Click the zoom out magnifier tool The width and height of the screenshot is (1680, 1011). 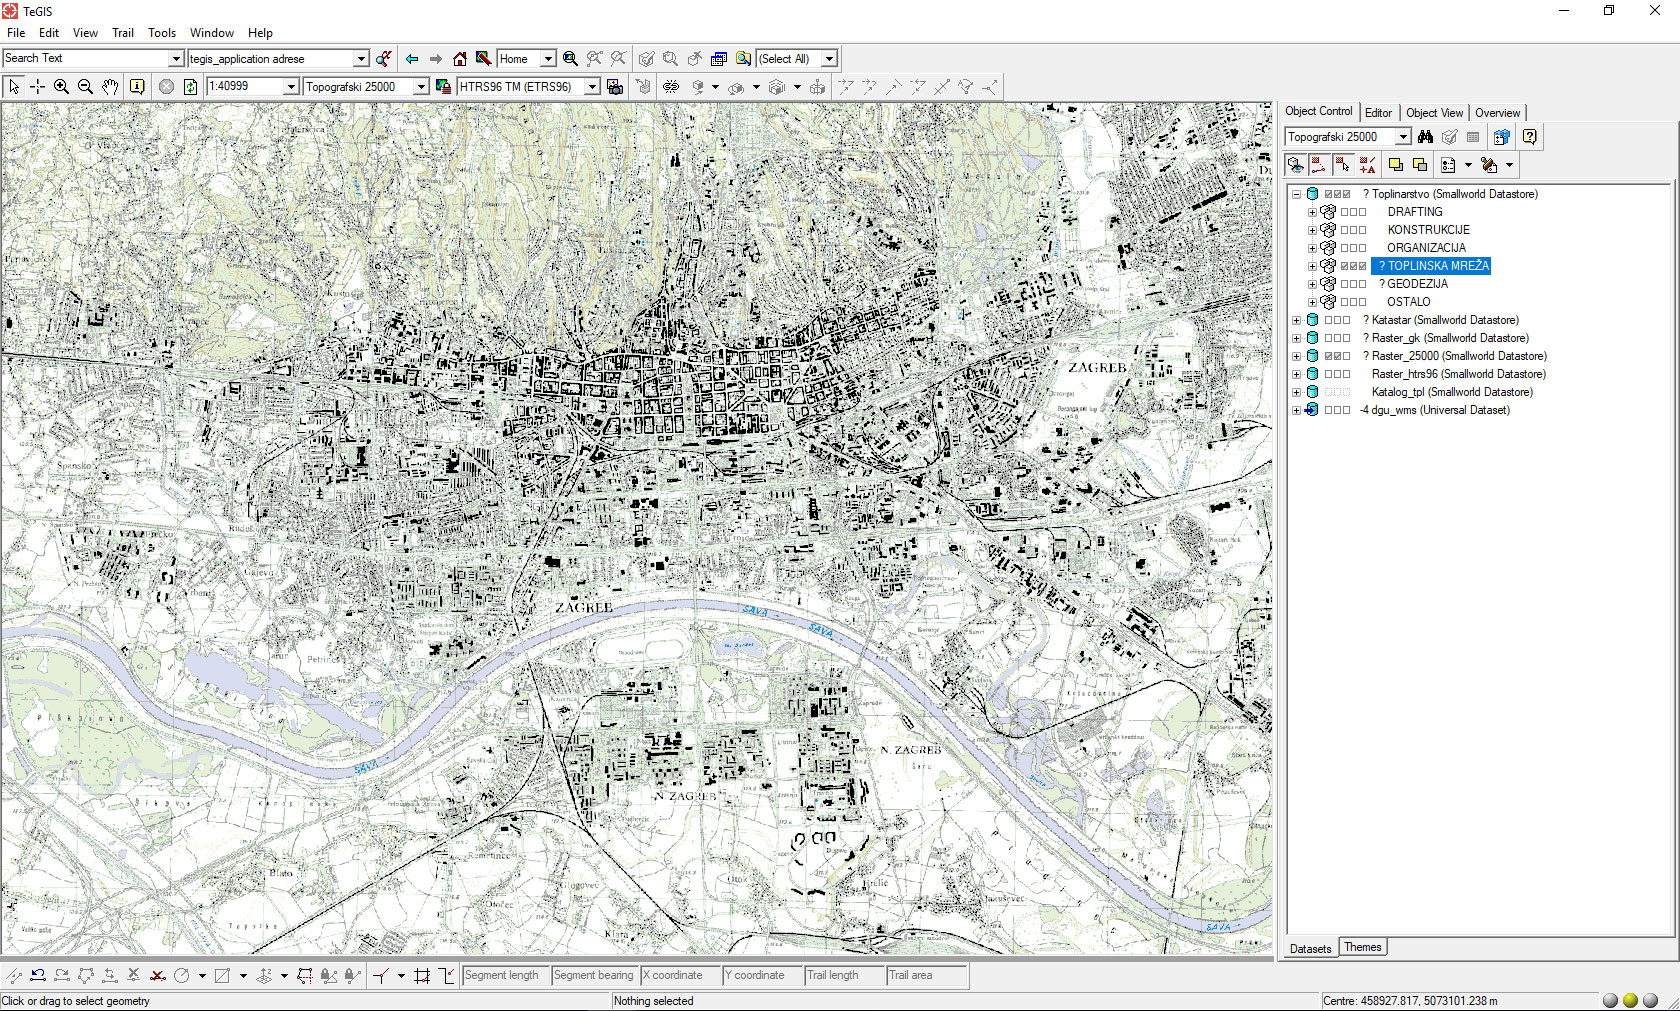(x=85, y=87)
